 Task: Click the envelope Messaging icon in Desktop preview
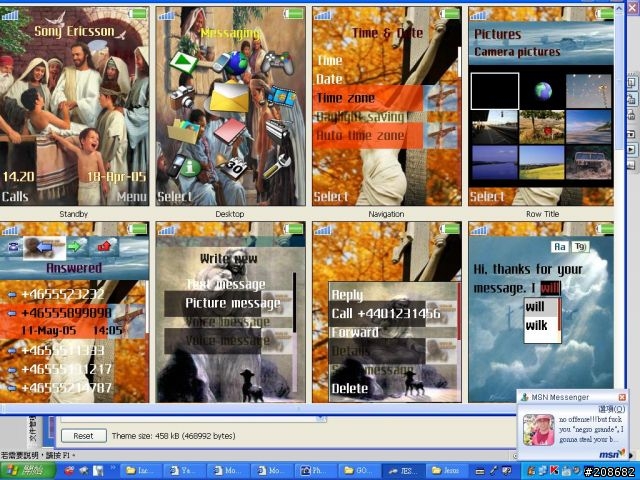229,96
